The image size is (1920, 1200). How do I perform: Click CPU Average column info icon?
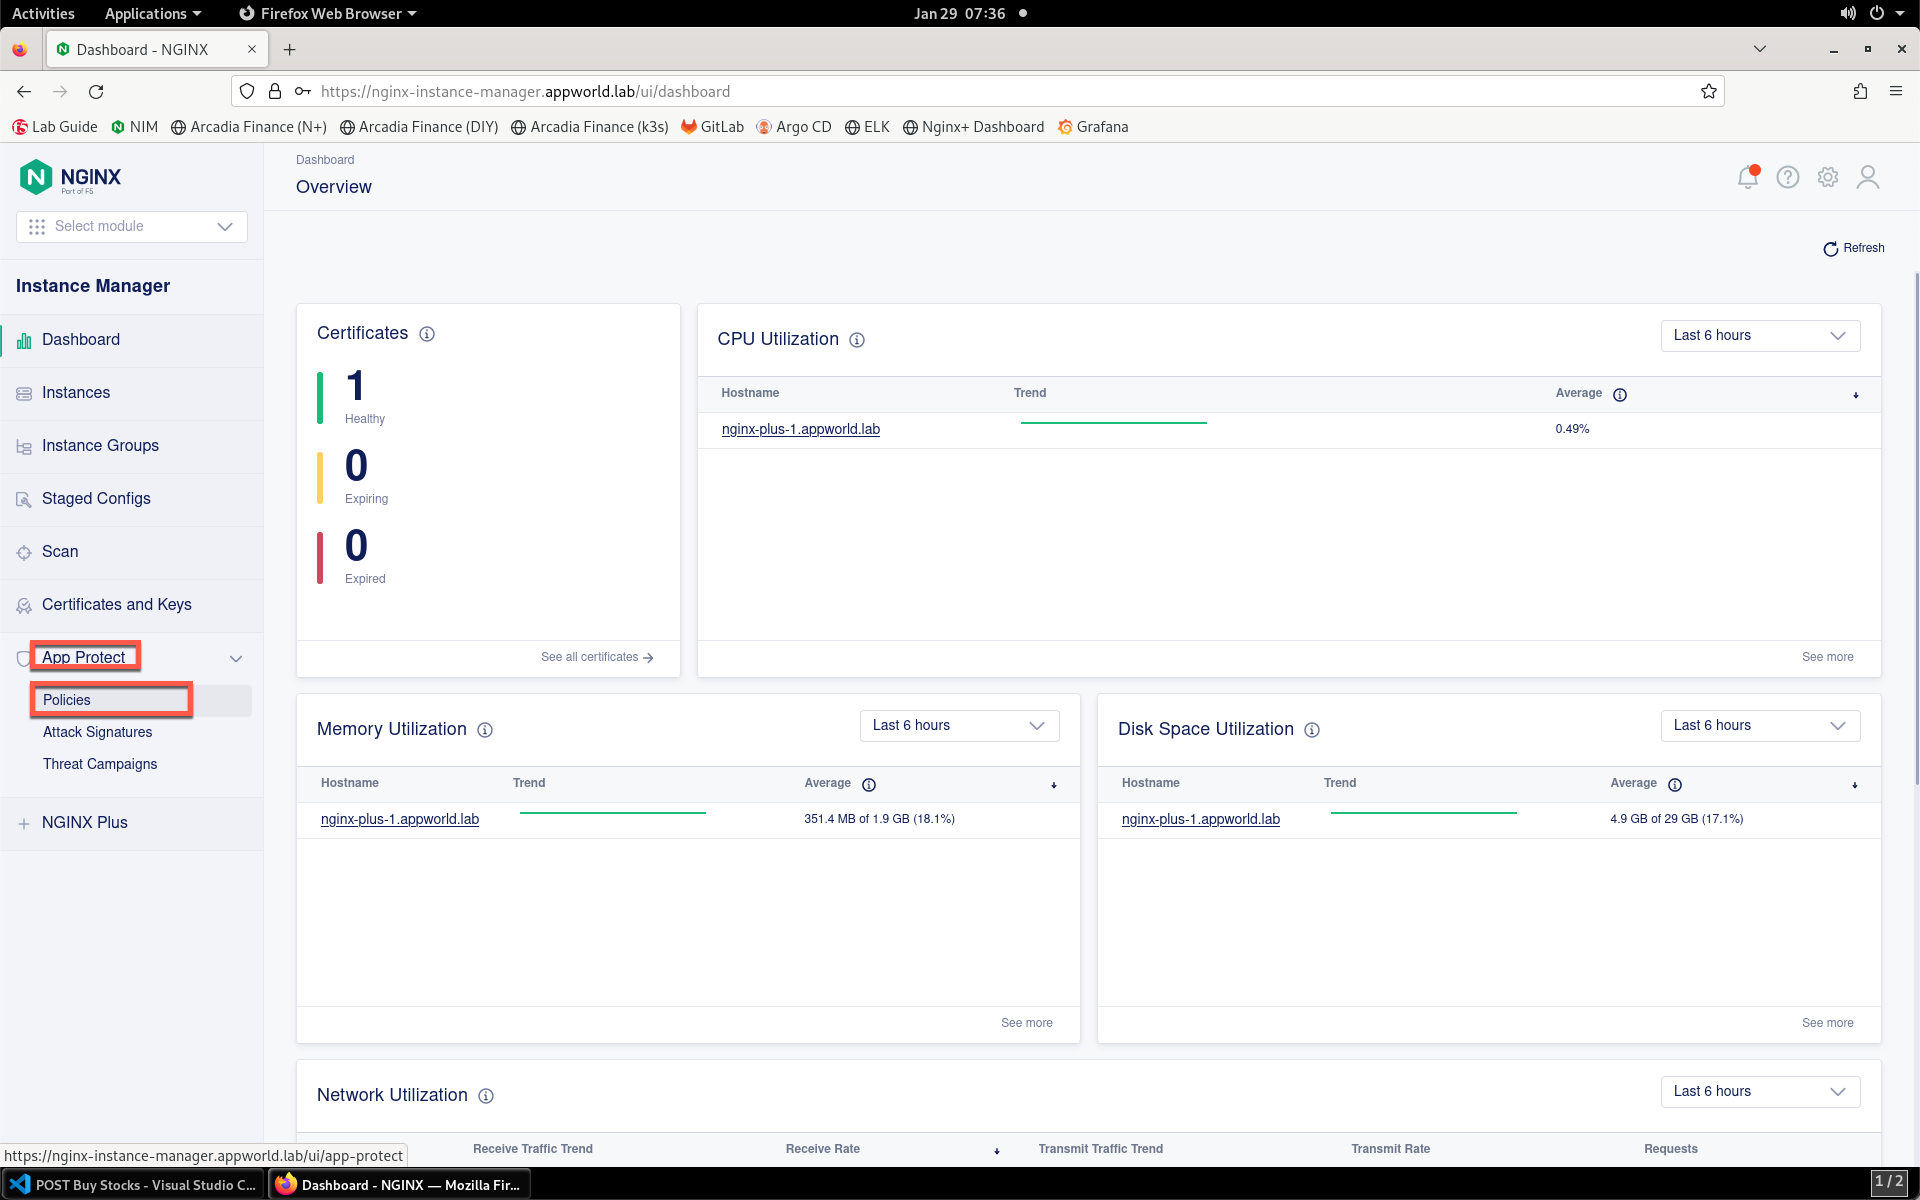tap(1620, 395)
